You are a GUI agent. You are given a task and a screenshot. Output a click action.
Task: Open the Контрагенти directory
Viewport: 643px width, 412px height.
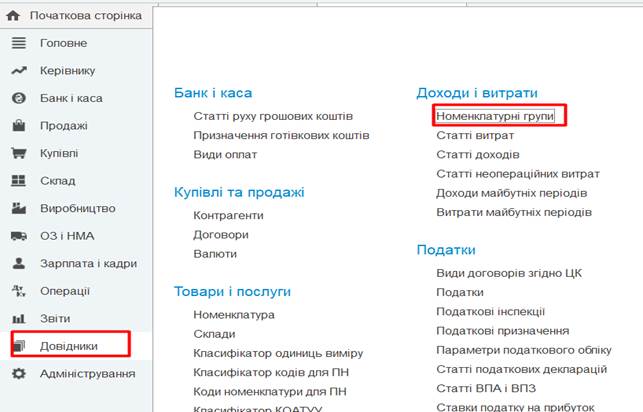pyautogui.click(x=228, y=215)
